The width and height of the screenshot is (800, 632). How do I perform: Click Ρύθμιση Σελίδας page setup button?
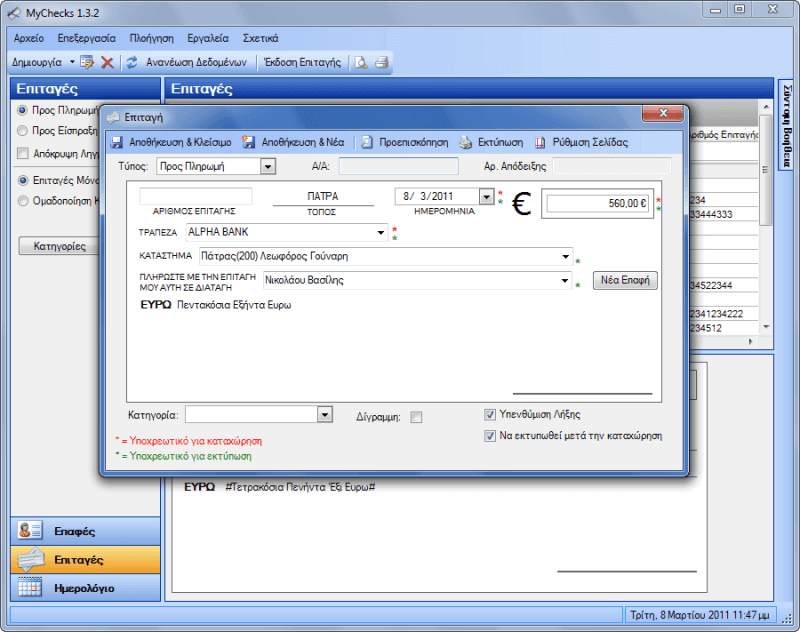(581, 142)
